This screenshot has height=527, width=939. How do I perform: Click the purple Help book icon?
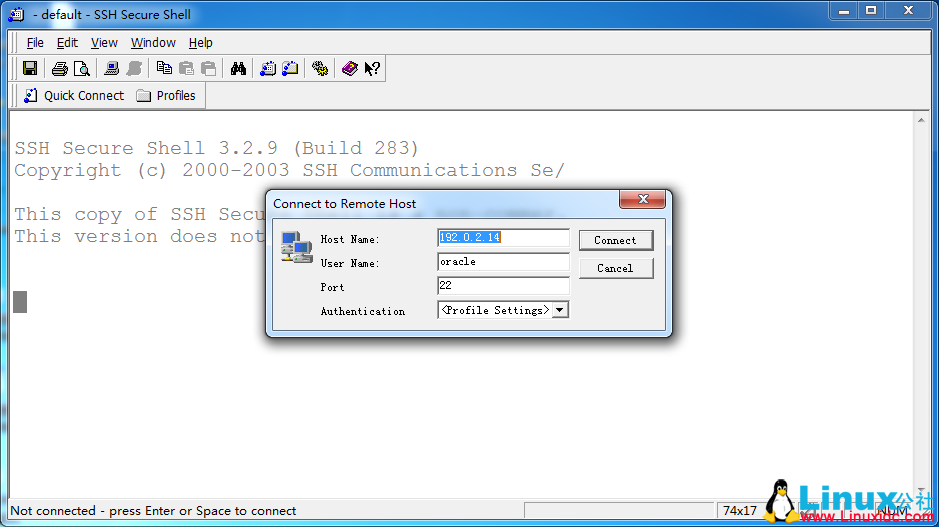pos(350,68)
